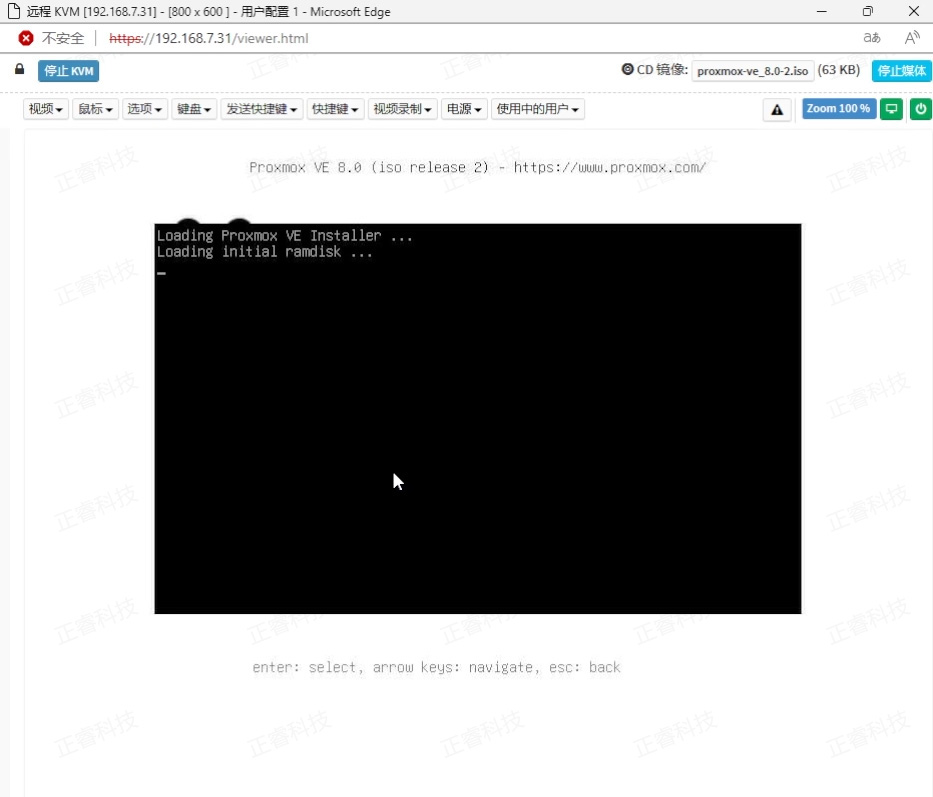Click the page document icon in title bar
Image resolution: width=933 pixels, height=797 pixels.
(14, 11)
